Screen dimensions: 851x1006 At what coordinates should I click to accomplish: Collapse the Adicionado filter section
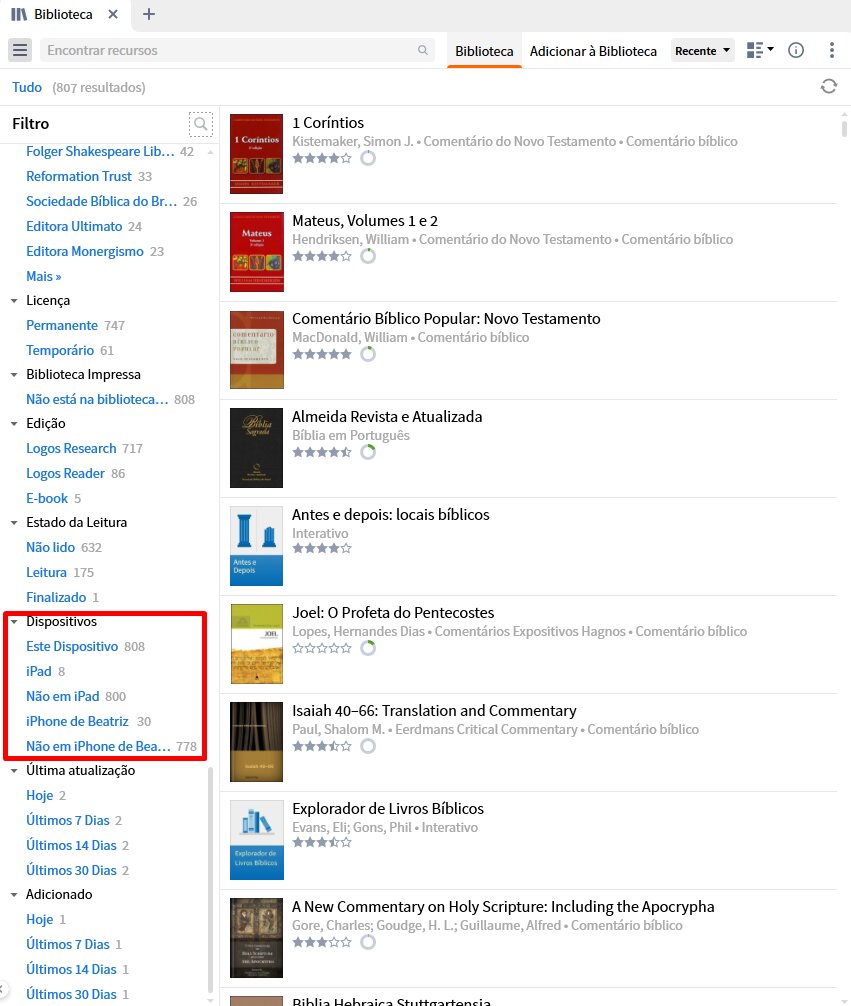(14, 894)
